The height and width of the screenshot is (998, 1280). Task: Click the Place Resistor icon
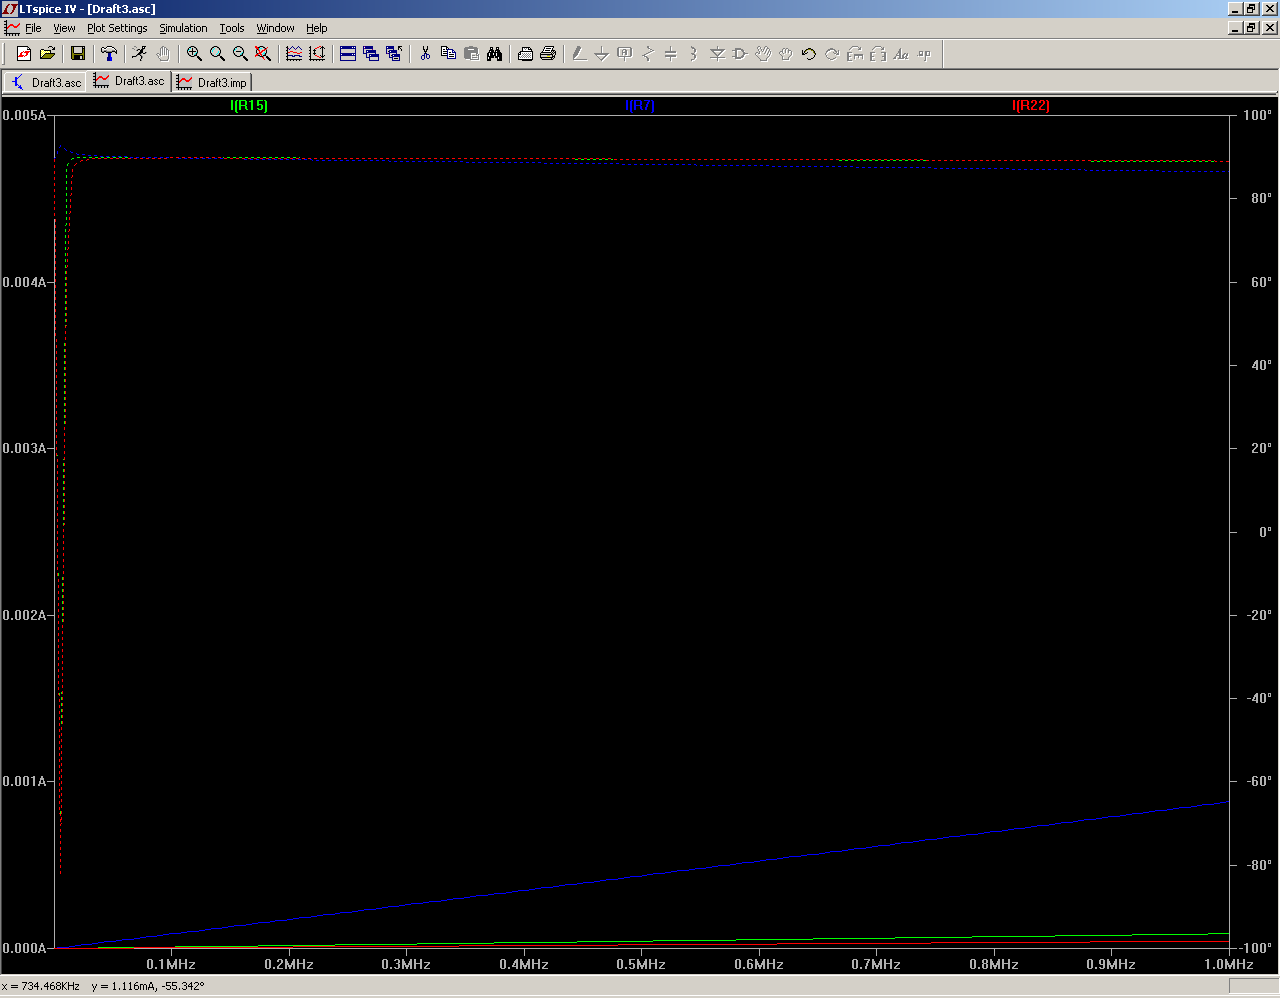click(x=648, y=54)
